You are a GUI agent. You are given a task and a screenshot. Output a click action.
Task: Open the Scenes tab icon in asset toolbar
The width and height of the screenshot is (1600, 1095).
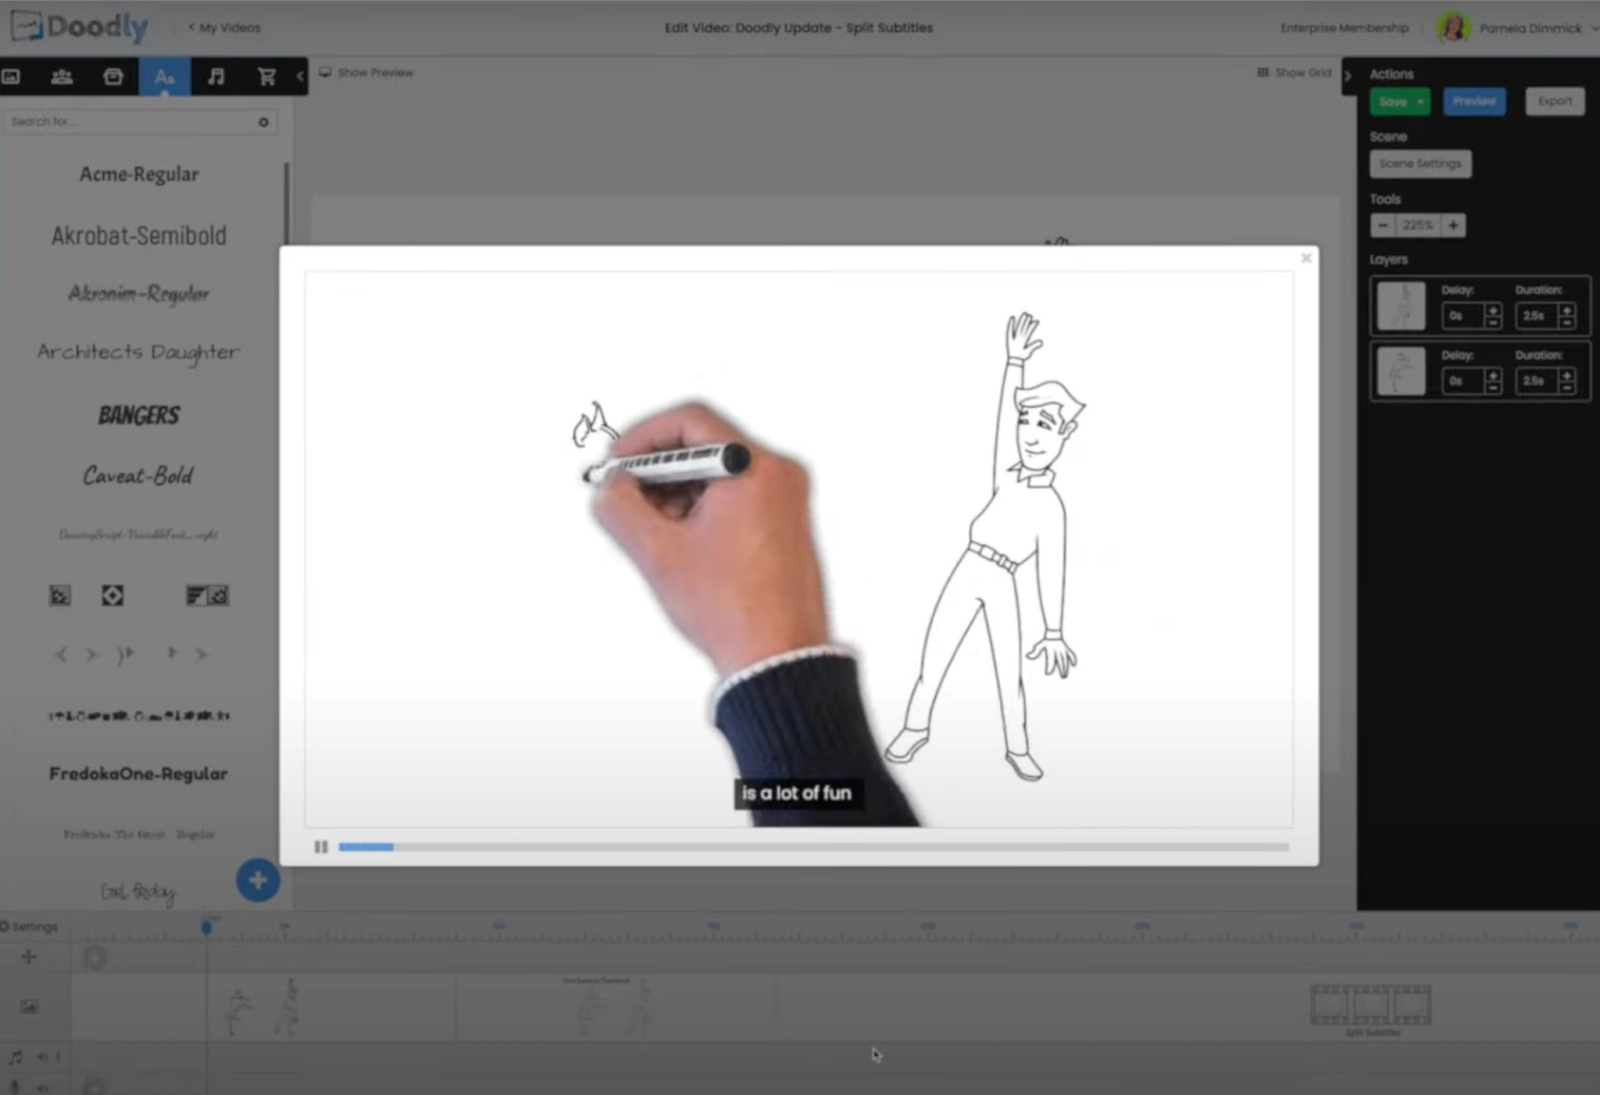click(11, 76)
